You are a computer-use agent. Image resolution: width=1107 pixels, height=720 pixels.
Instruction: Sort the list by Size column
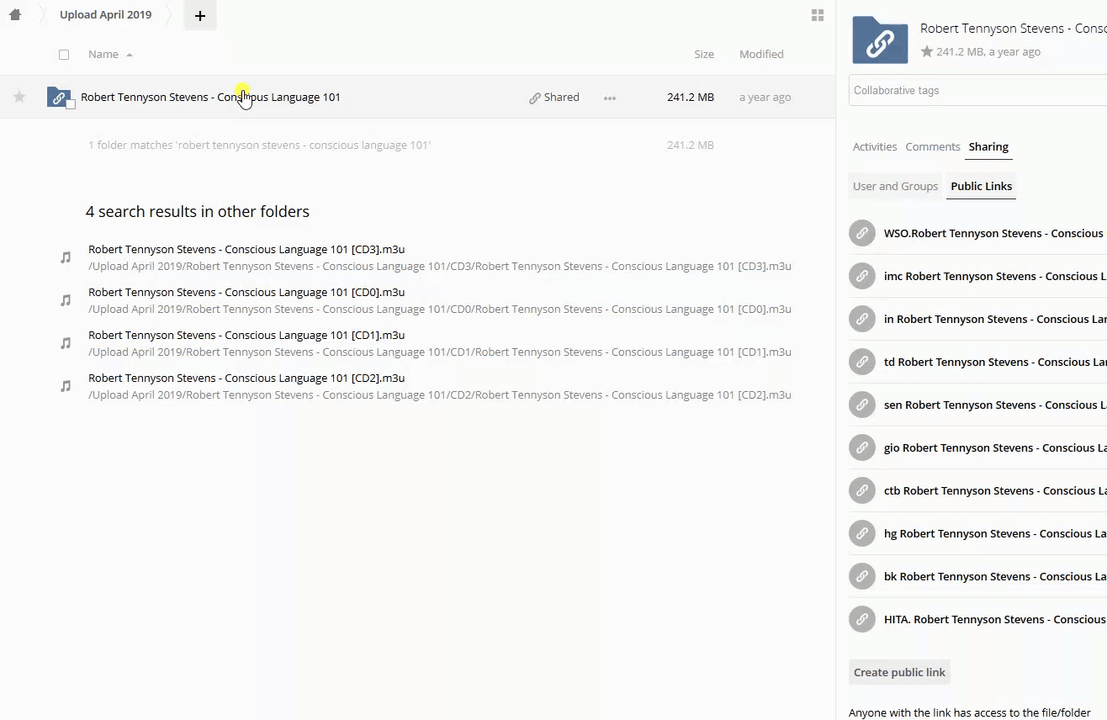[703, 54]
